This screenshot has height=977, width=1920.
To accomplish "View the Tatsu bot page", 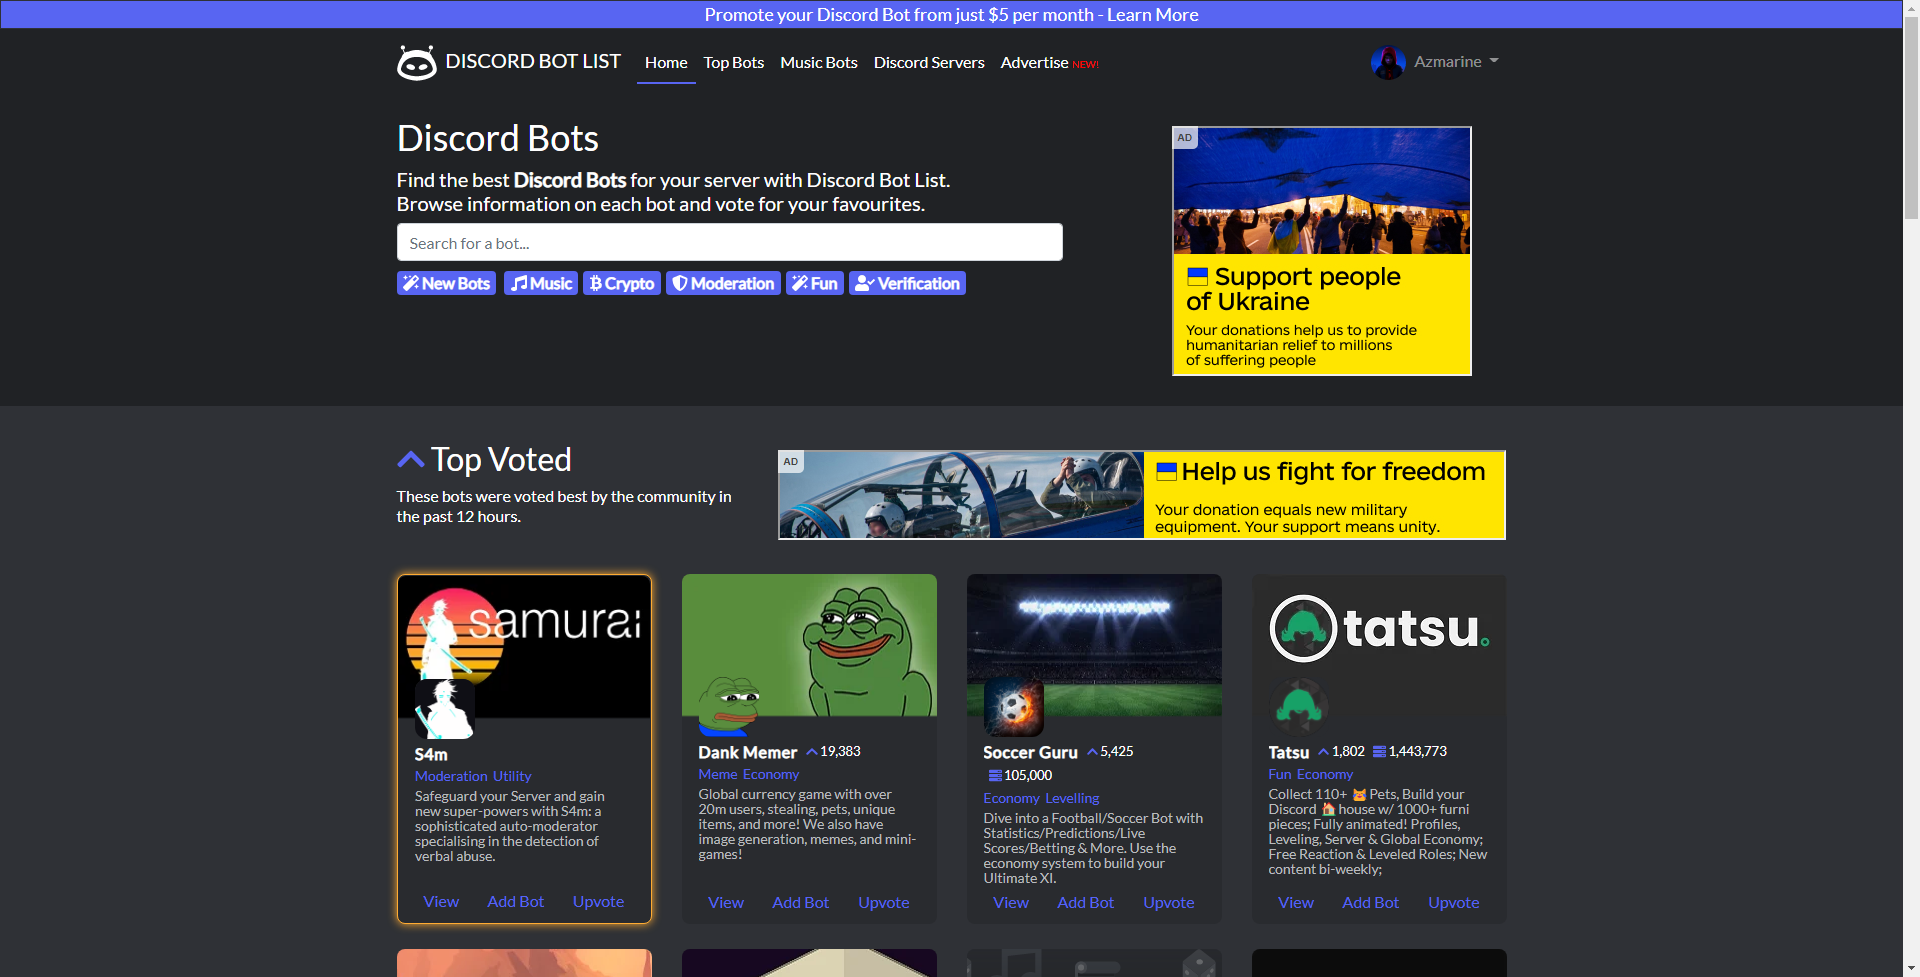I will pos(1296,902).
